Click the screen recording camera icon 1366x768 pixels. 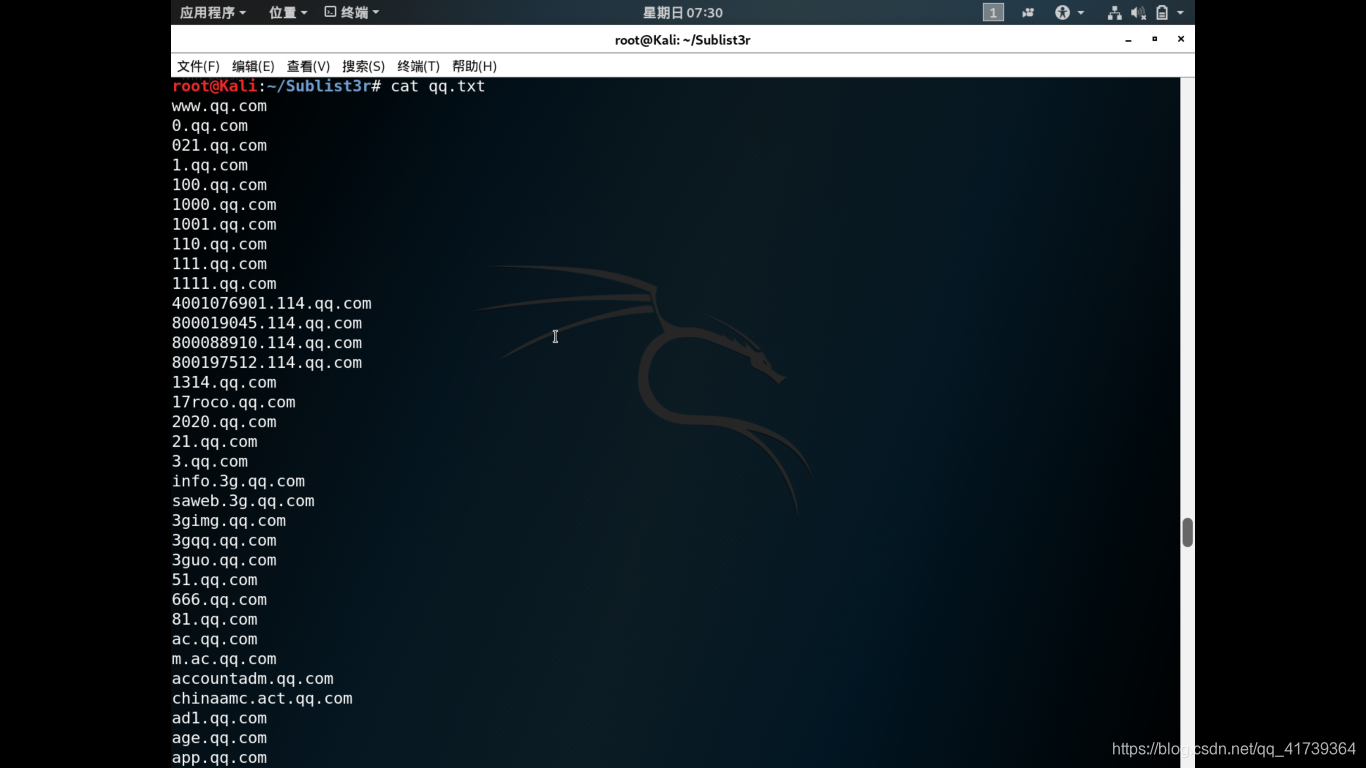click(x=1028, y=12)
